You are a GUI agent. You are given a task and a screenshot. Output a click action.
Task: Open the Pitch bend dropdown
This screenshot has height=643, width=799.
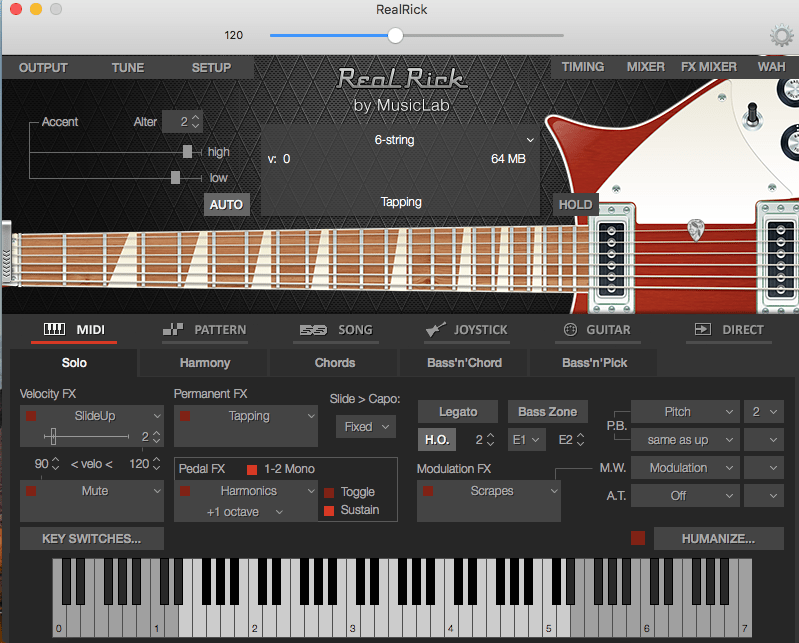tap(685, 412)
